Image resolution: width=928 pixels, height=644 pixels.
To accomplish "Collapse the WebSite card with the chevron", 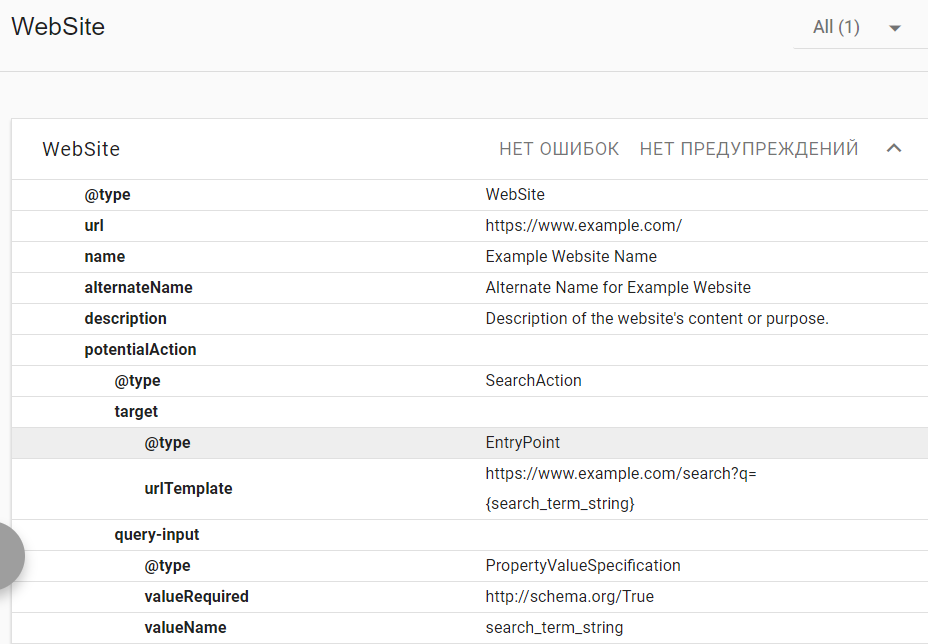I will coord(894,149).
